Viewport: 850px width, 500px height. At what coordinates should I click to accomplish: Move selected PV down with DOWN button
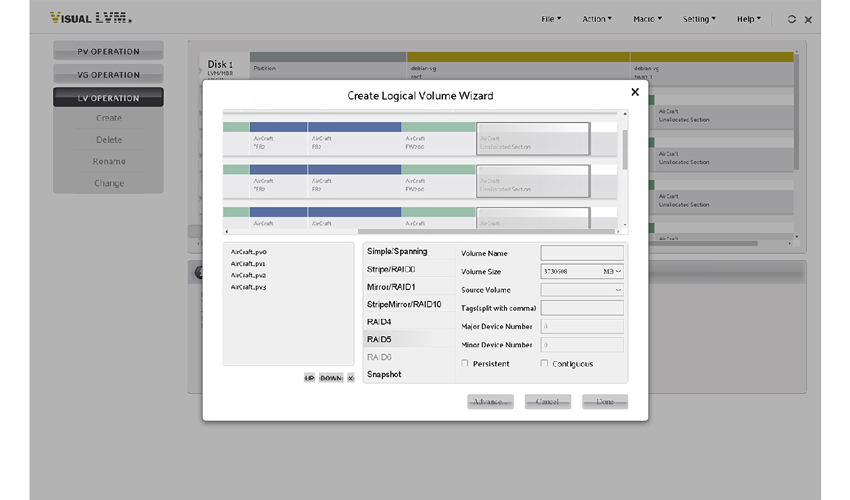(331, 378)
